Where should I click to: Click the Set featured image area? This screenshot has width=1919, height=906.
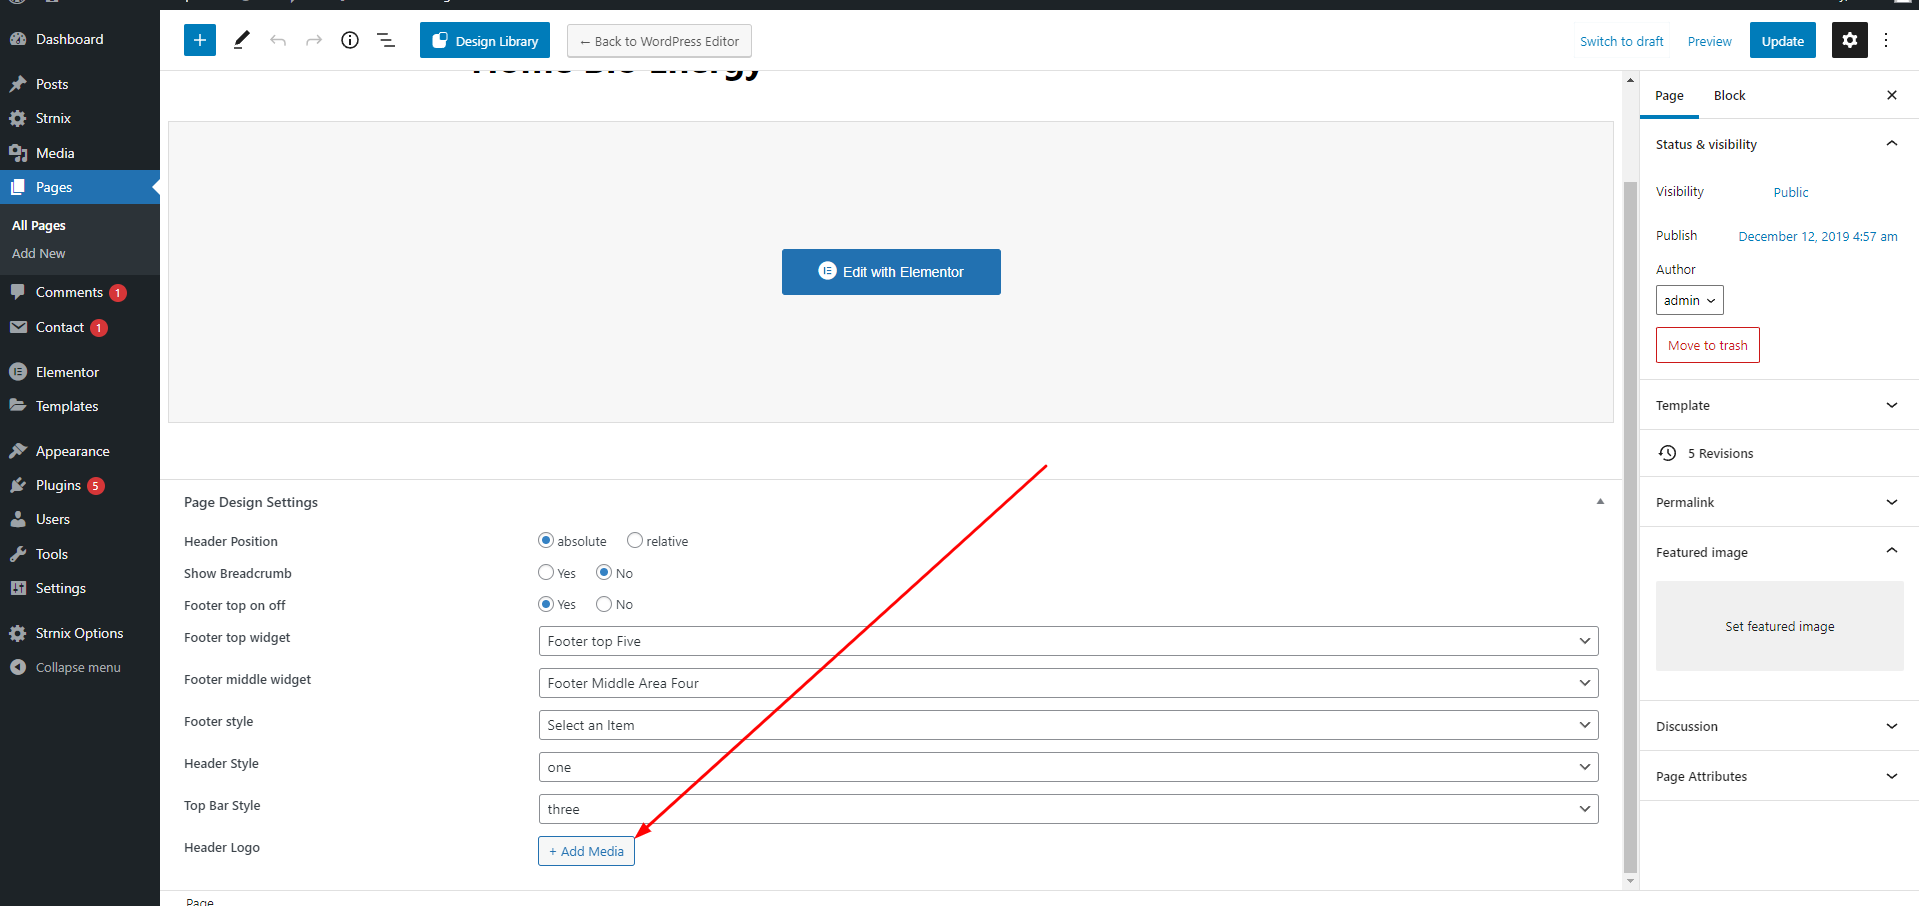[x=1780, y=626]
